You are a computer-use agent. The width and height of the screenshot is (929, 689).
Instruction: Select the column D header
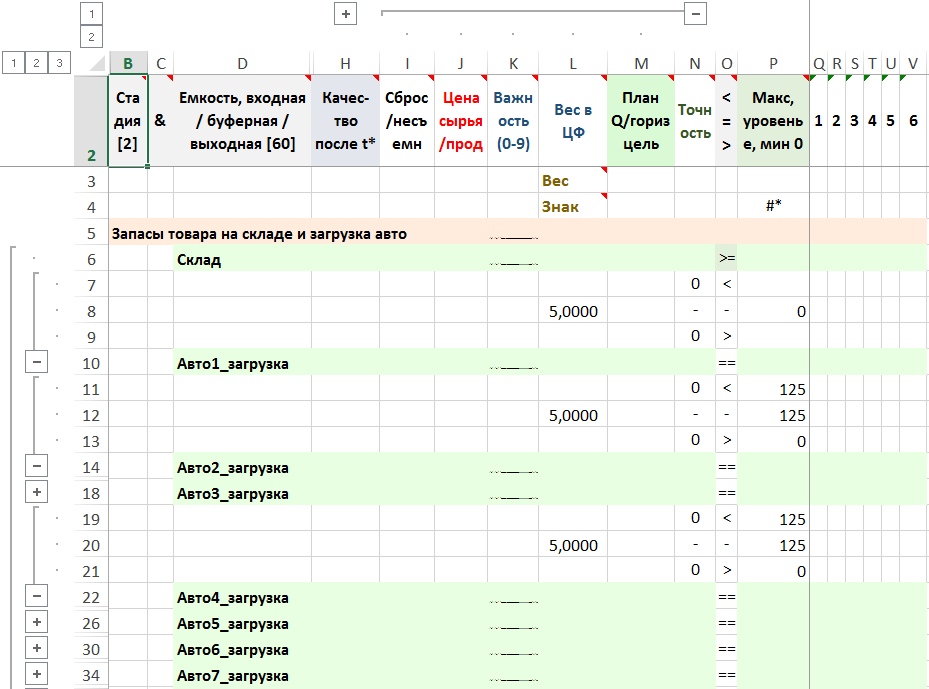[242, 64]
